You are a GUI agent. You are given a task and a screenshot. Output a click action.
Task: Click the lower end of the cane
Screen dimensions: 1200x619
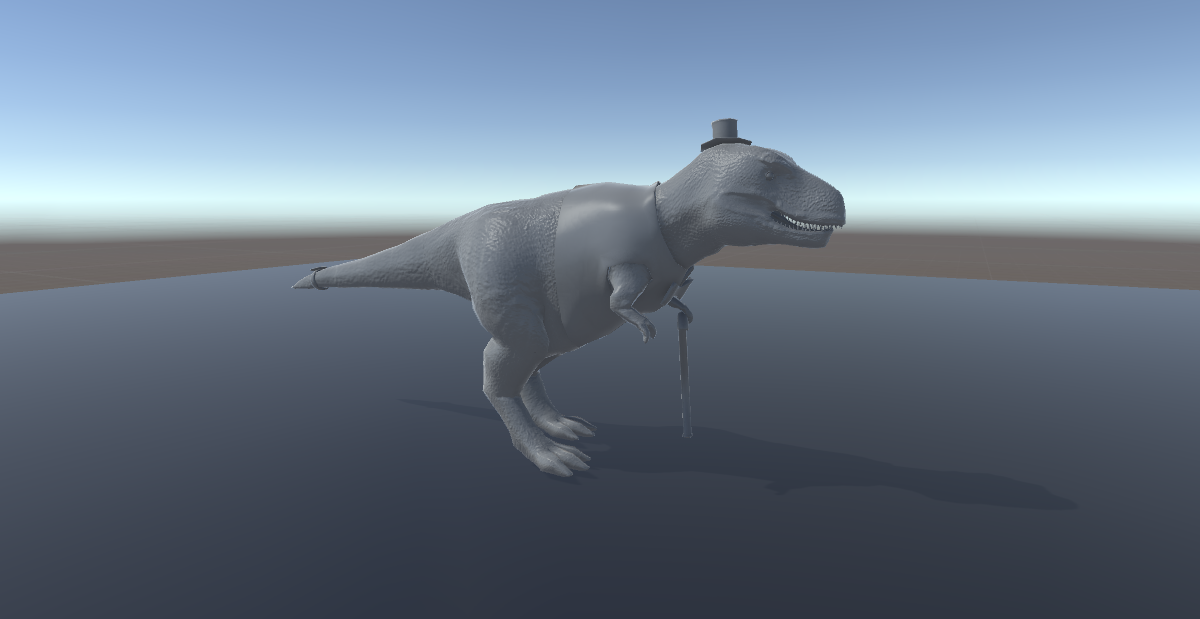(x=688, y=435)
